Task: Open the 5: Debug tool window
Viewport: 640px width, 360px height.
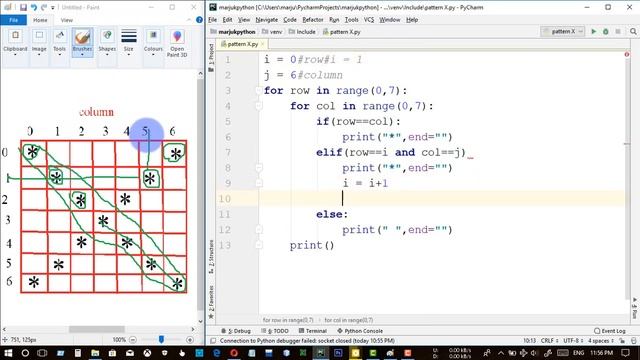Action: click(236, 331)
